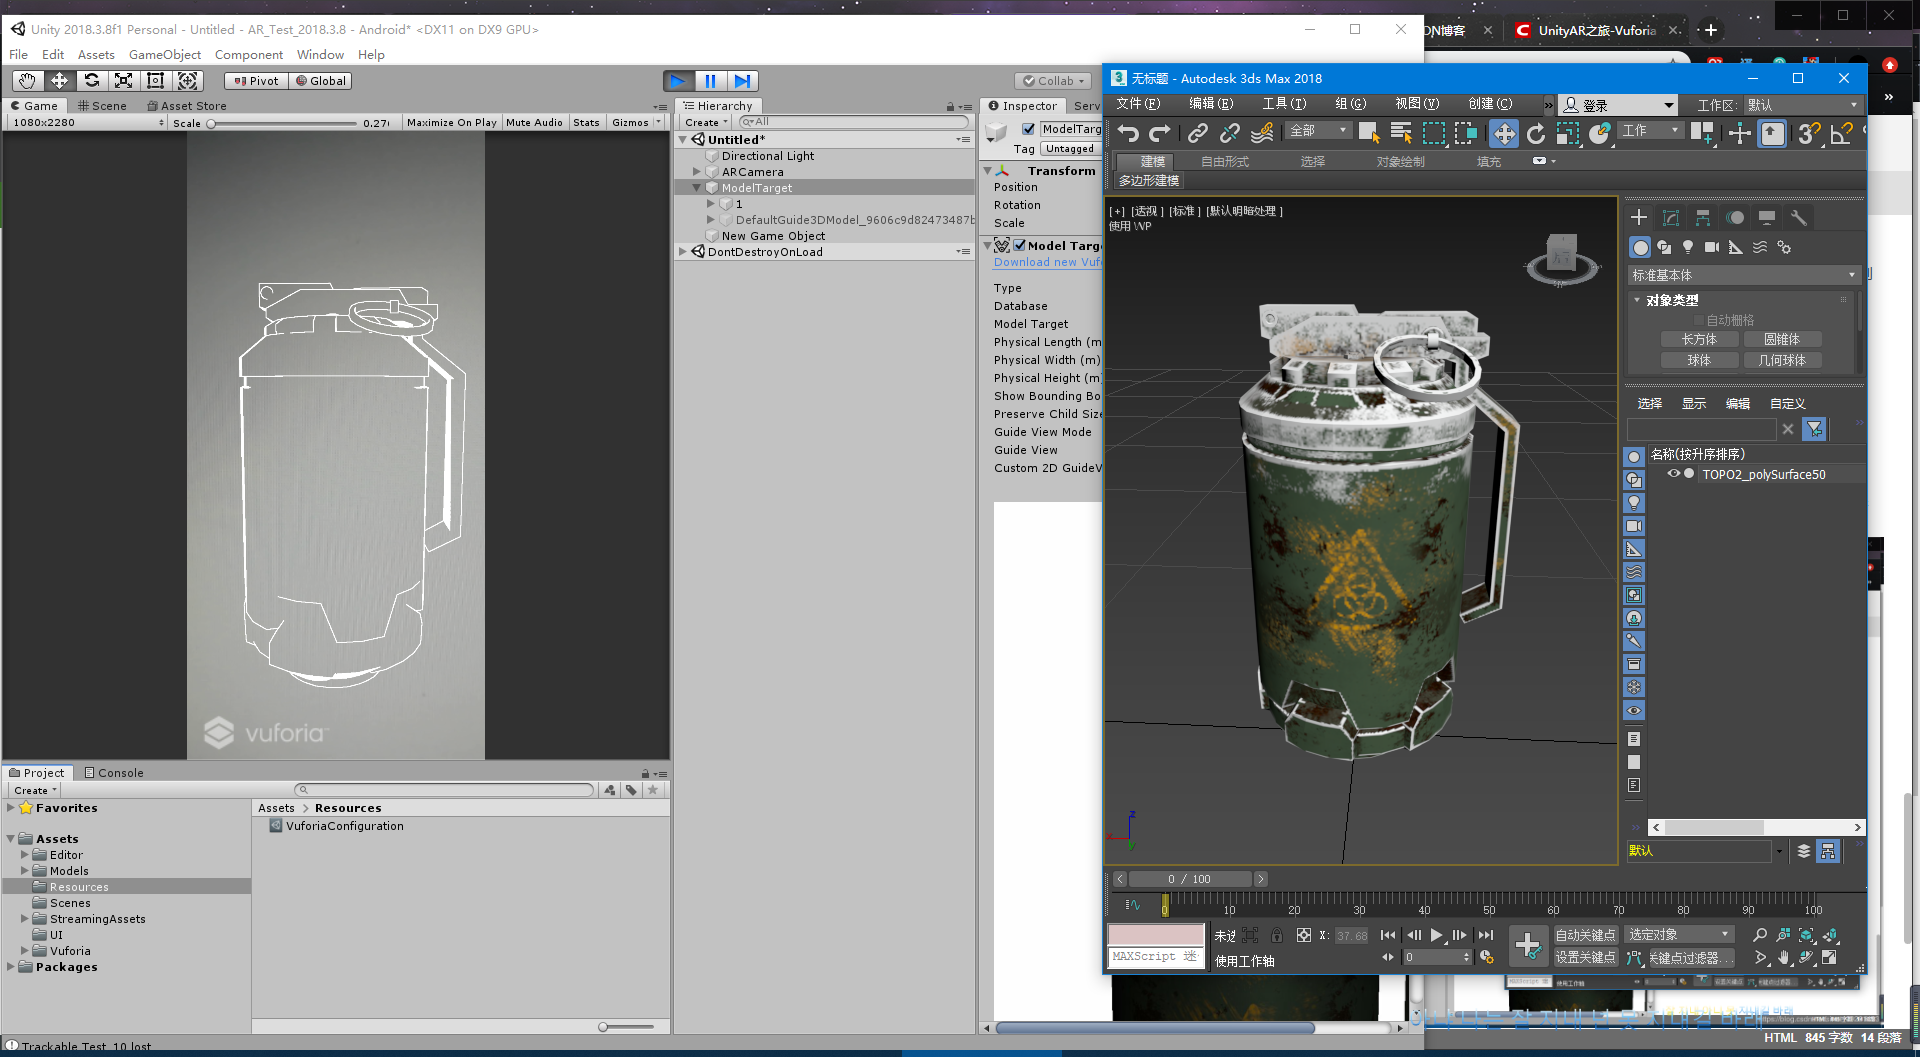Select Lights category in Create panel
The image size is (1920, 1057).
(x=1688, y=247)
